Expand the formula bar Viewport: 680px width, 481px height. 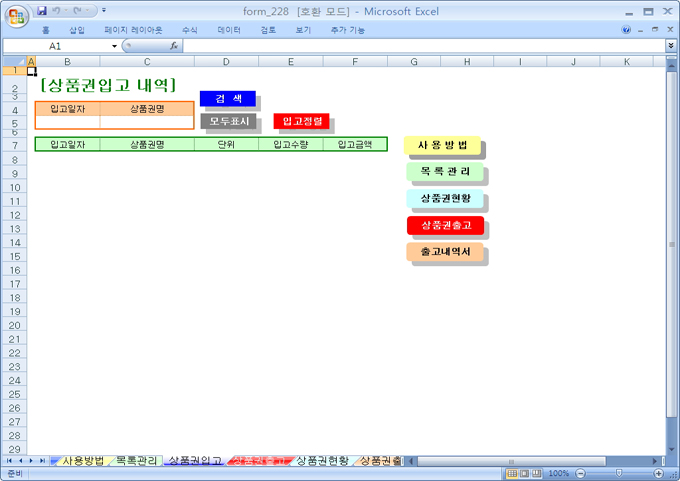click(x=670, y=46)
